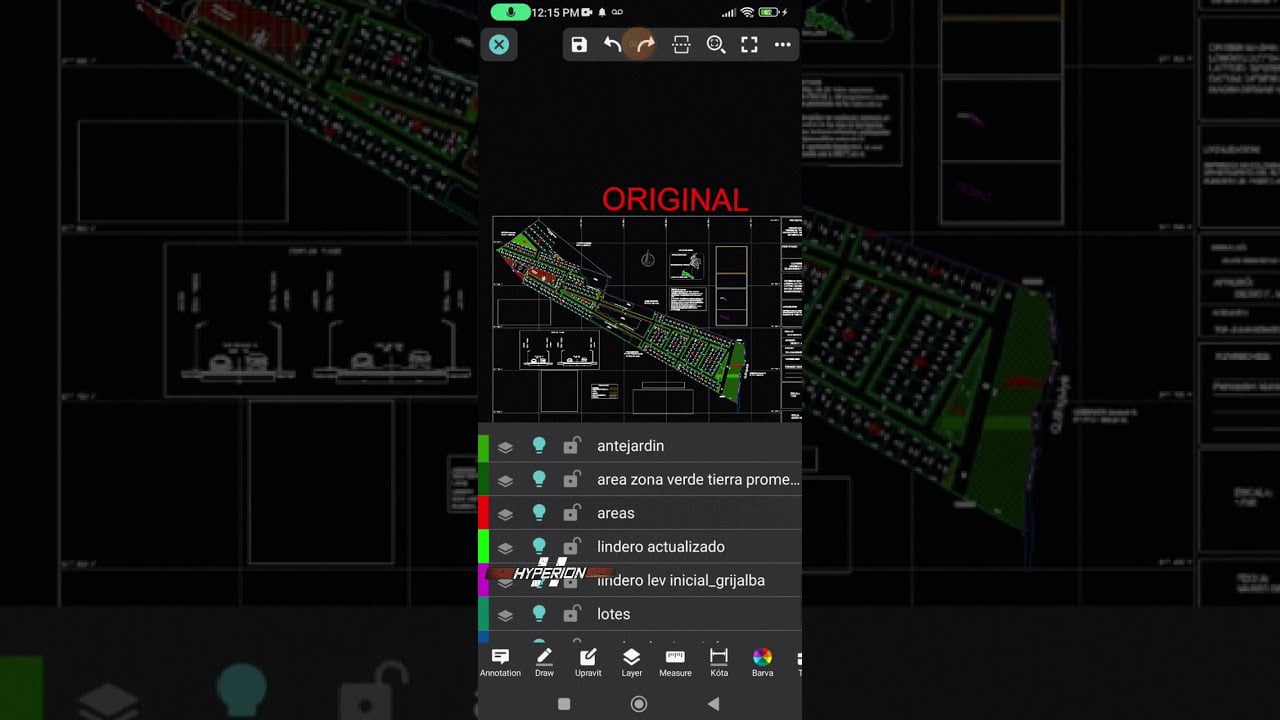1280x720 pixels.
Task: Save the current drawing
Action: point(579,44)
